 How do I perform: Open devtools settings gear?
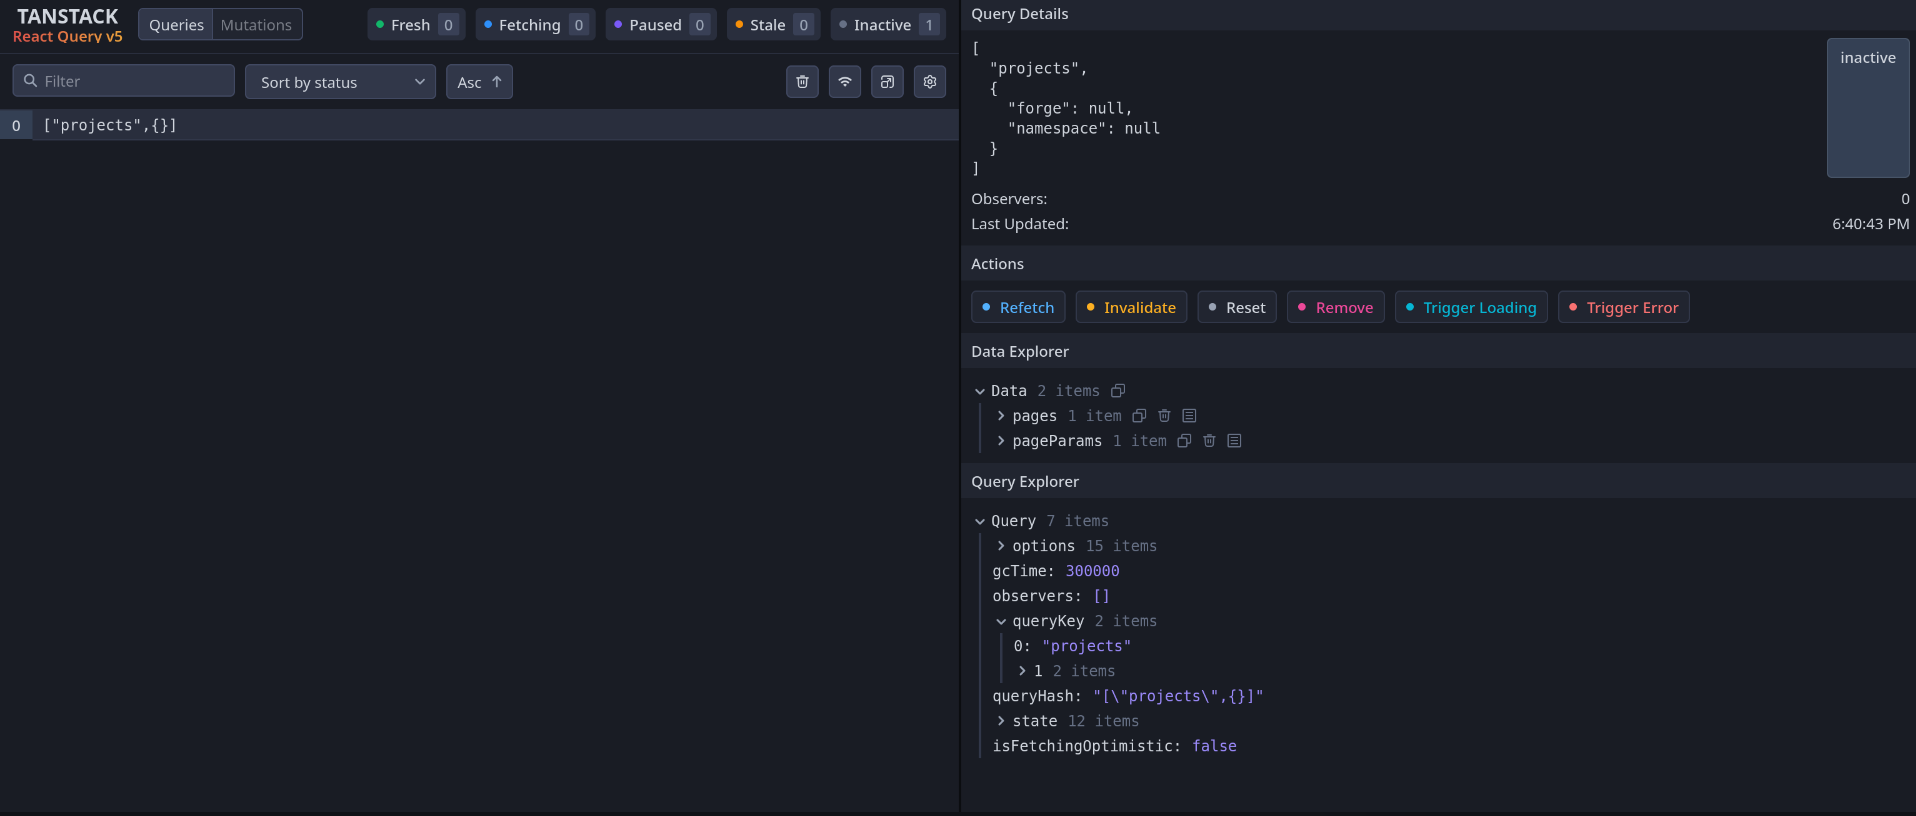tap(930, 82)
